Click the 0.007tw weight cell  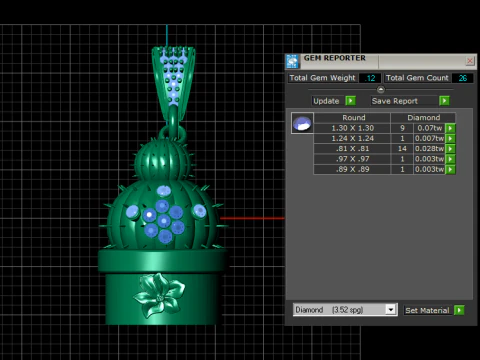tap(429, 138)
